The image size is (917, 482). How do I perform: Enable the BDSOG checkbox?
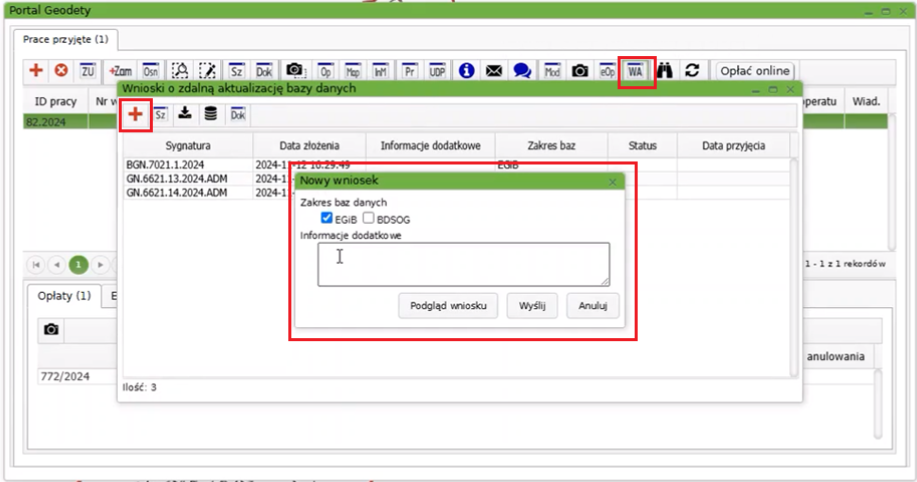pos(369,218)
